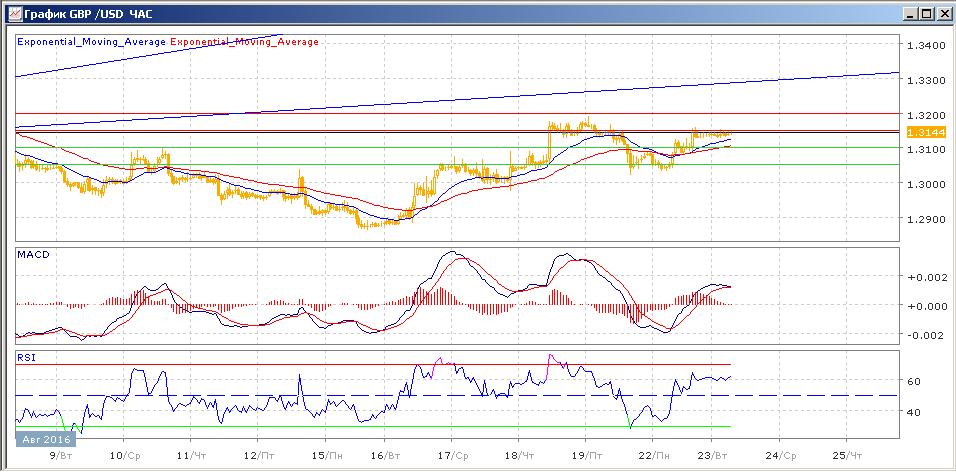
Task: Click the Авг 2016 month label
Action: click(x=45, y=438)
